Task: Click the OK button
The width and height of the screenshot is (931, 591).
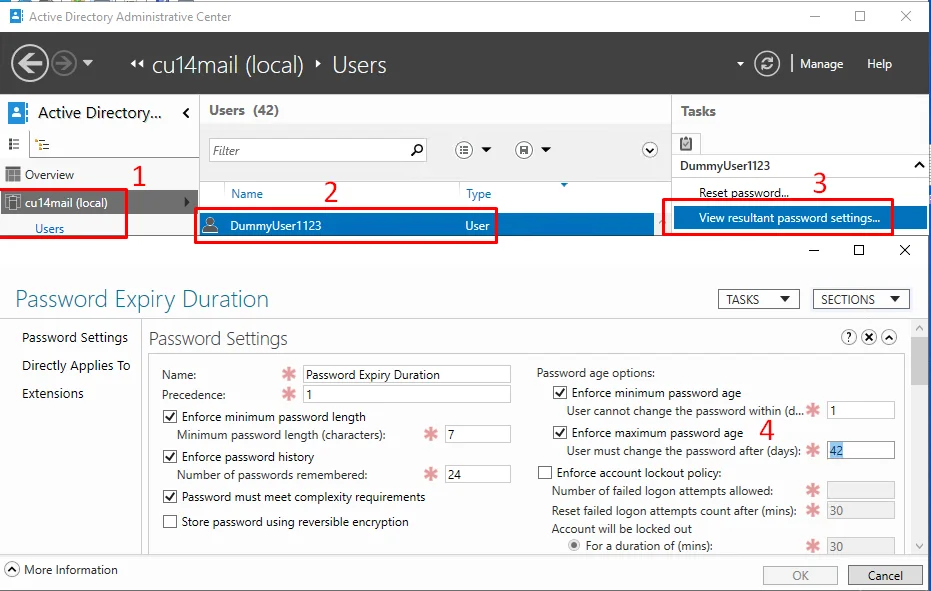Action: click(x=800, y=575)
